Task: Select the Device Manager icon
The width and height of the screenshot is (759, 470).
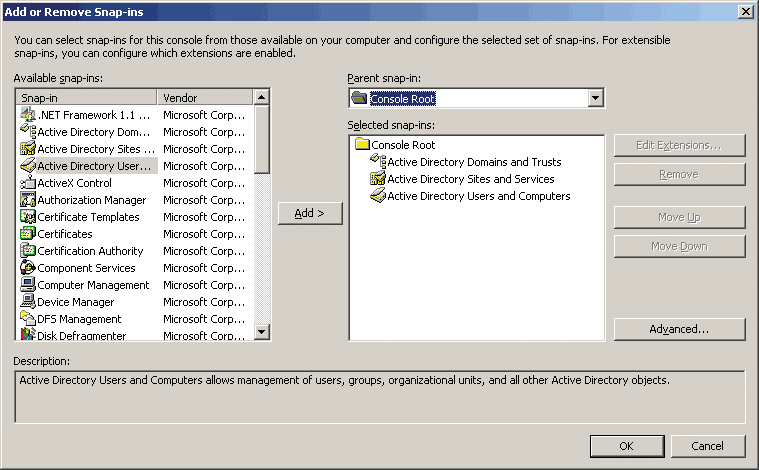Action: (x=28, y=302)
